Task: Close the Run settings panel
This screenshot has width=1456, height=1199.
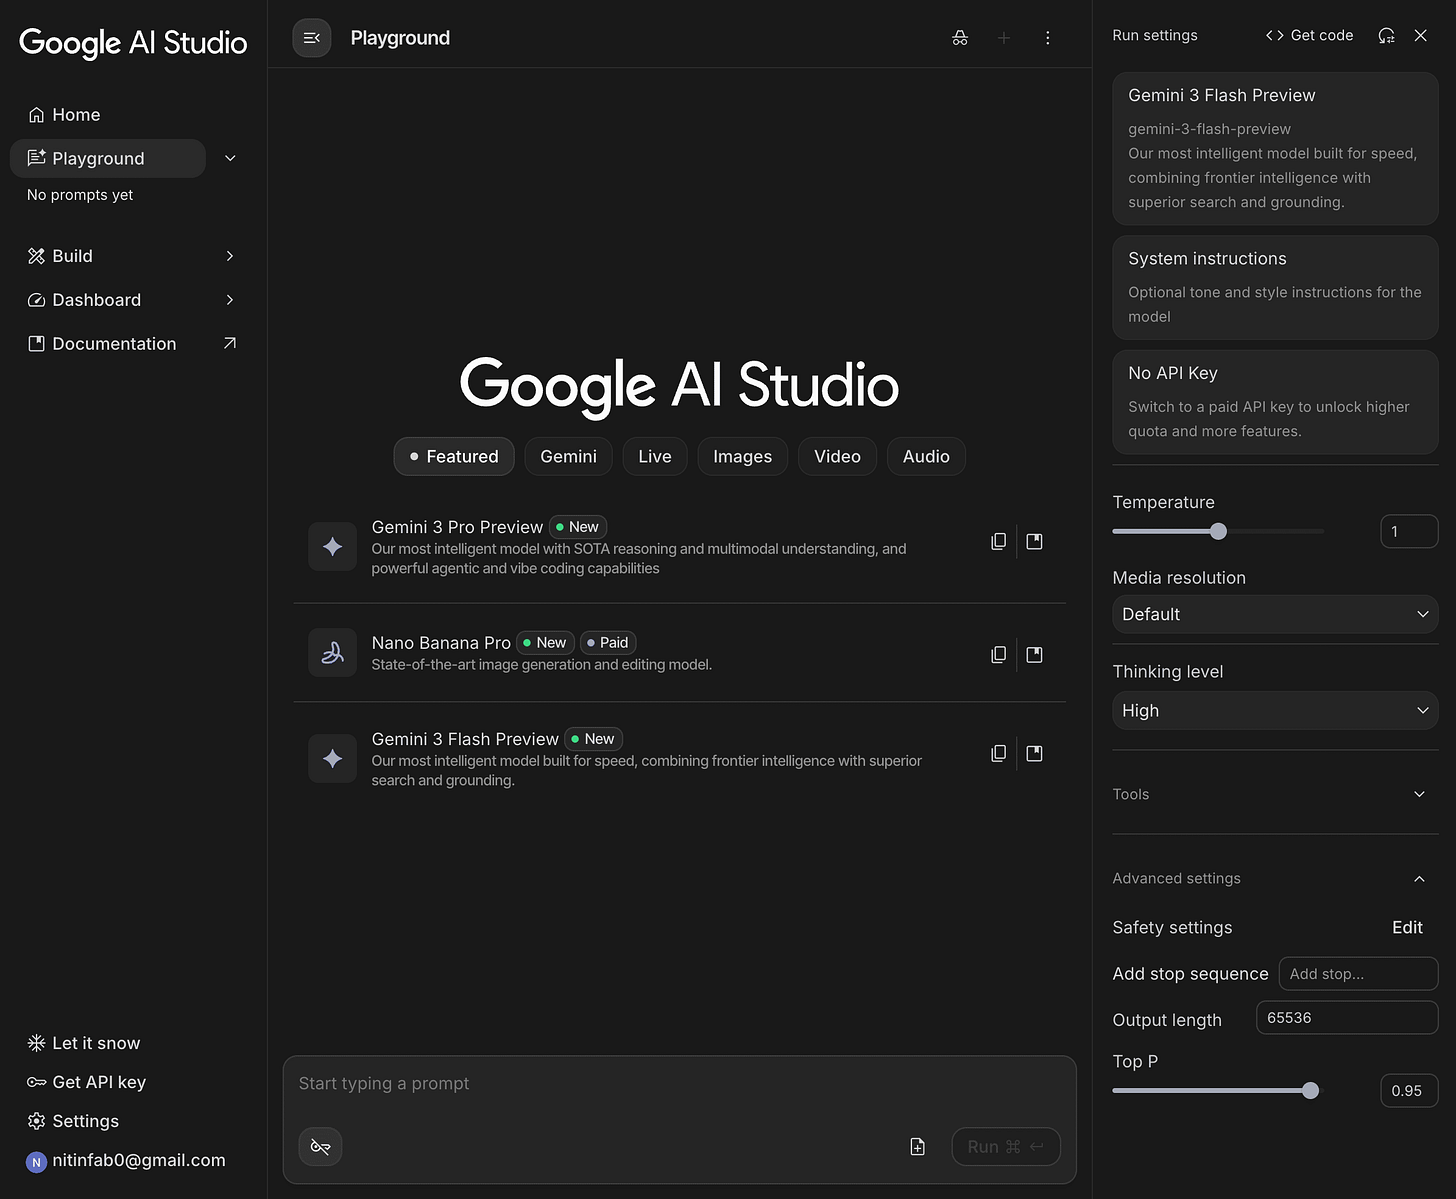Action: pyautogui.click(x=1420, y=35)
